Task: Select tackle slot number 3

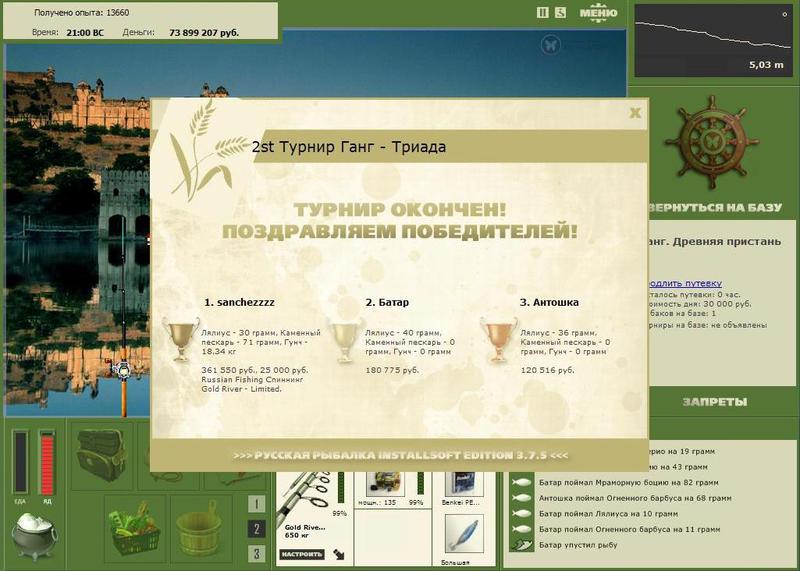Action: (256, 553)
